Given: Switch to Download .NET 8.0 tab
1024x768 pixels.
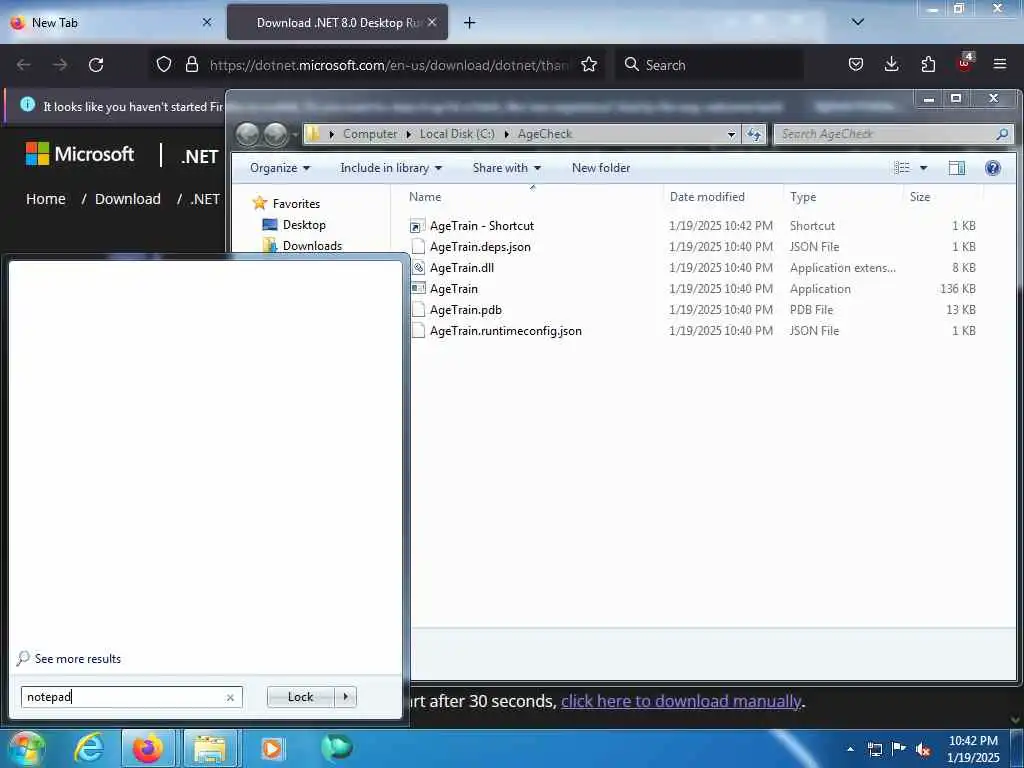Looking at the screenshot, I should [x=339, y=23].
